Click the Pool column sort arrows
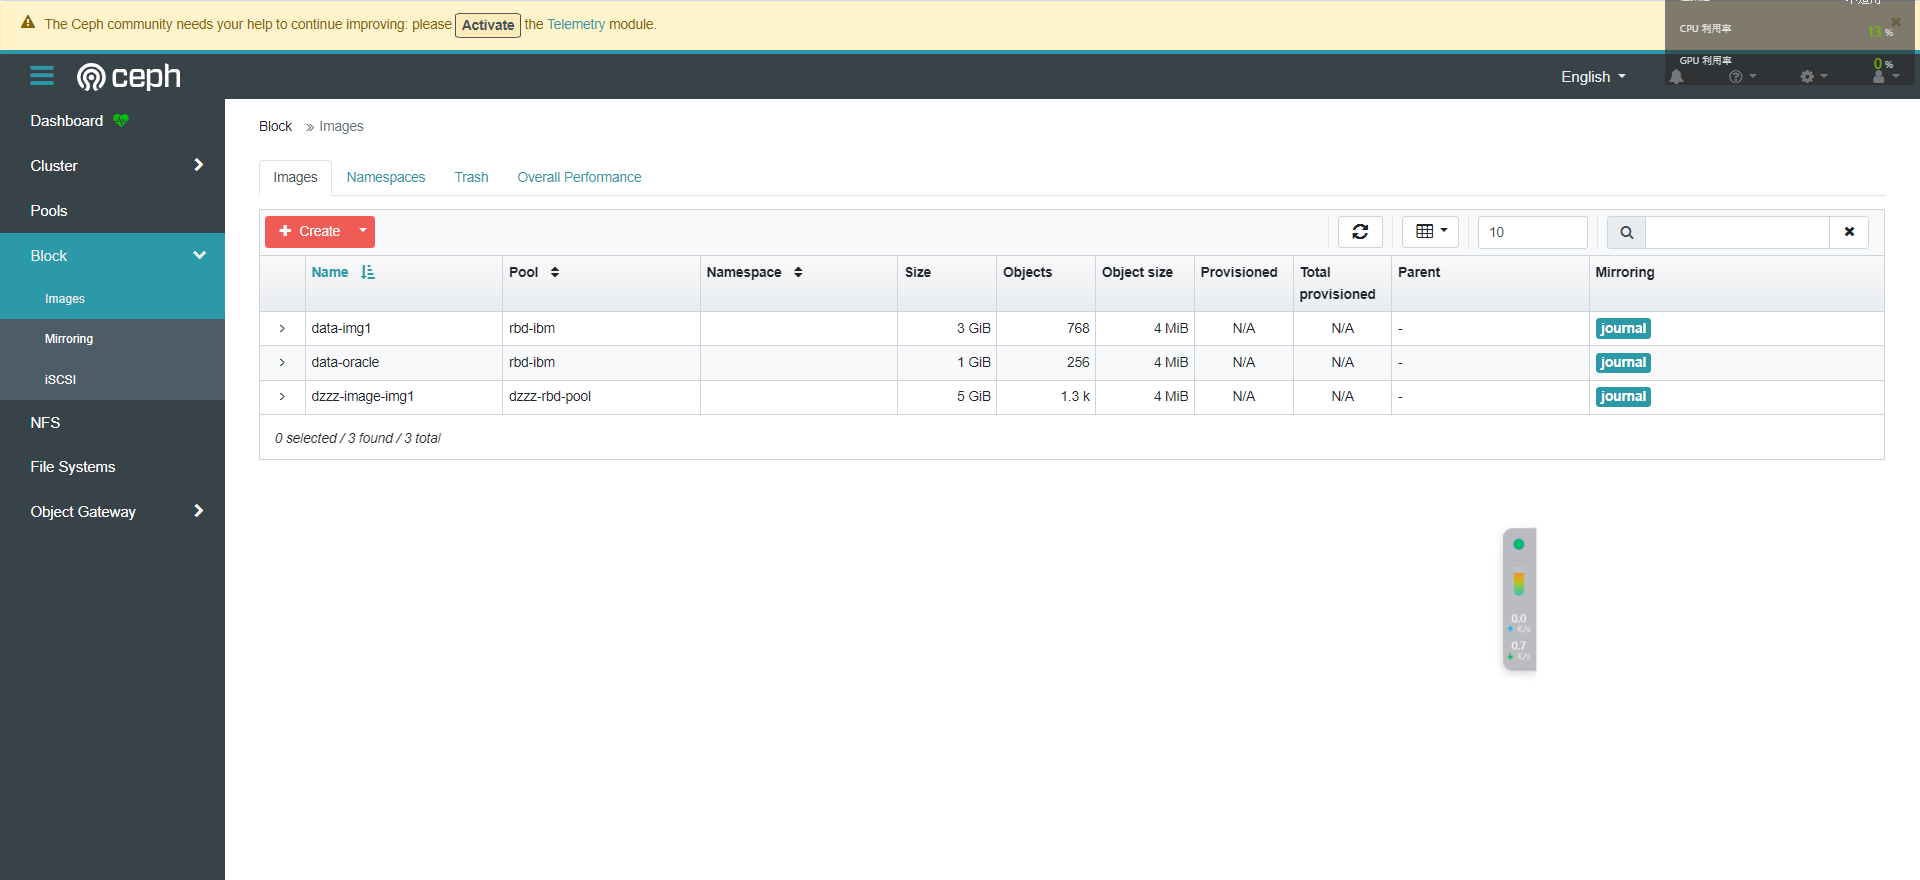The image size is (1920, 880). click(555, 272)
